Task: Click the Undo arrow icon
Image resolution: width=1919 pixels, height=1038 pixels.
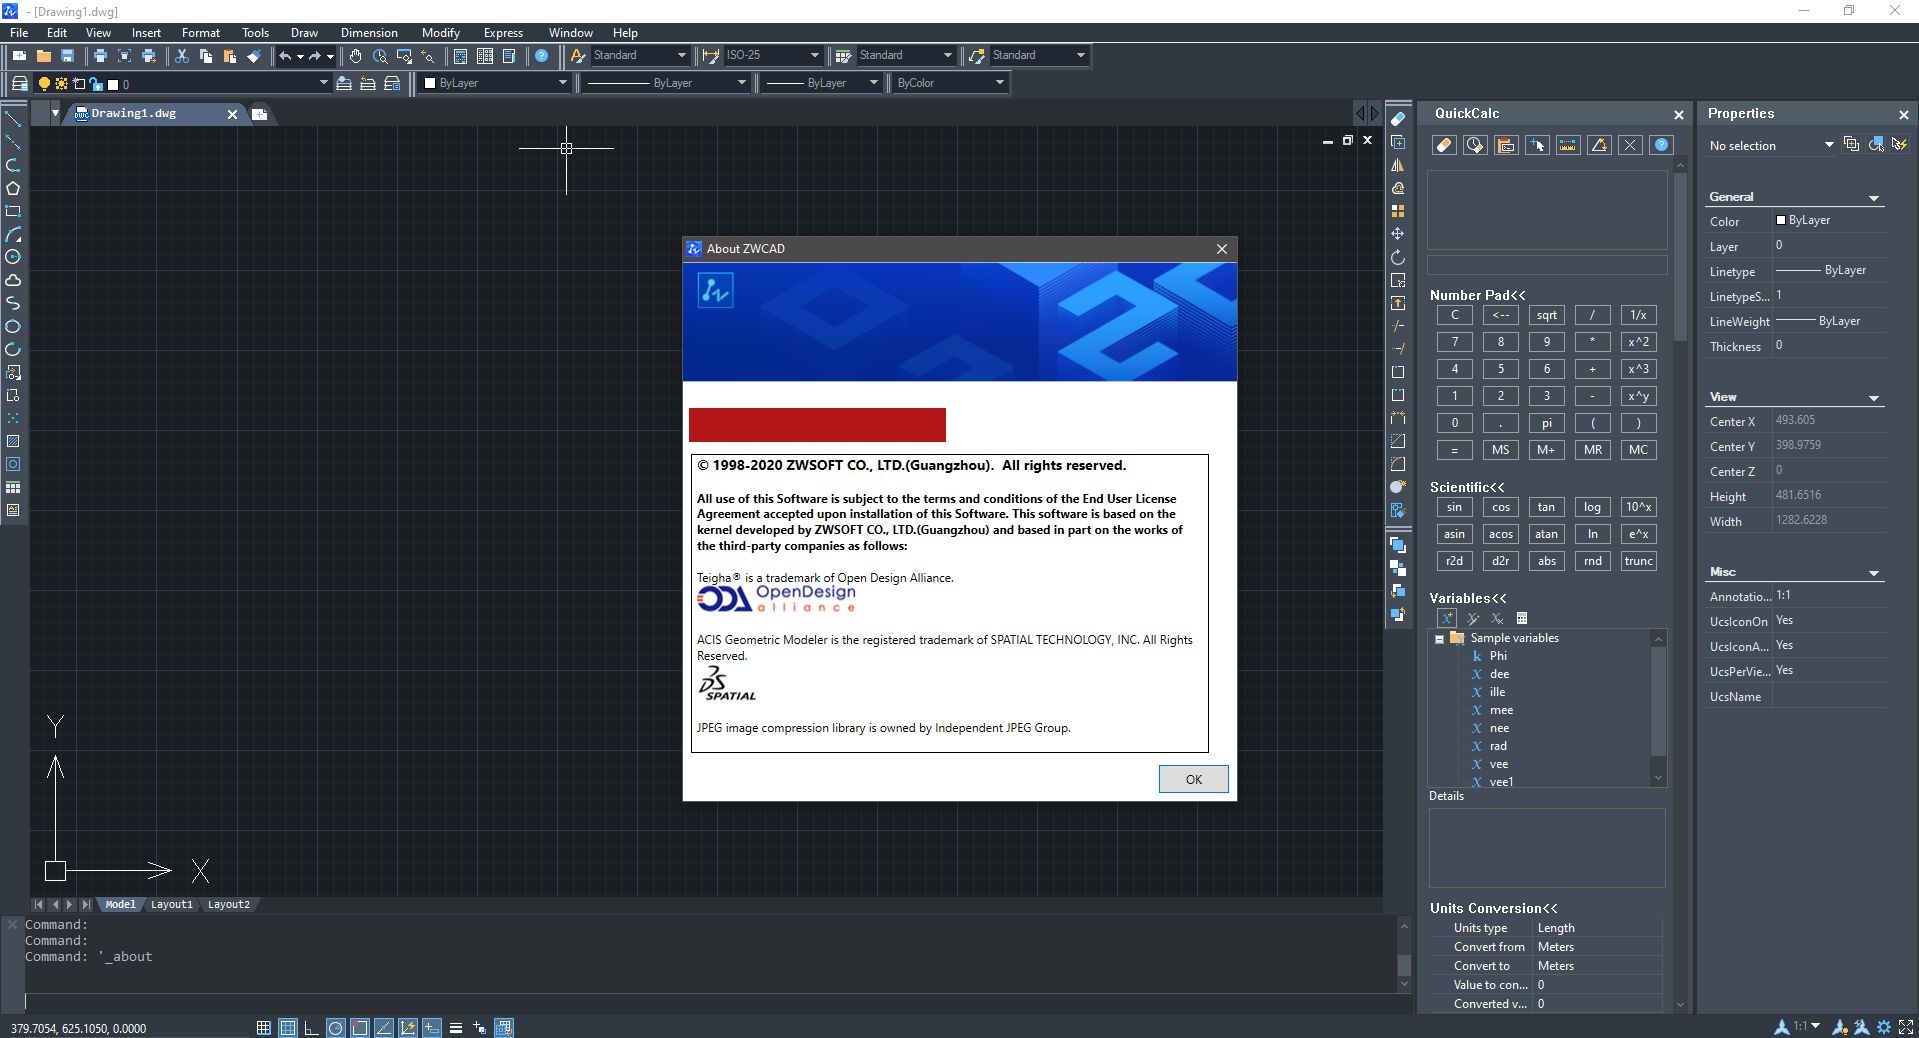Action: [x=286, y=56]
